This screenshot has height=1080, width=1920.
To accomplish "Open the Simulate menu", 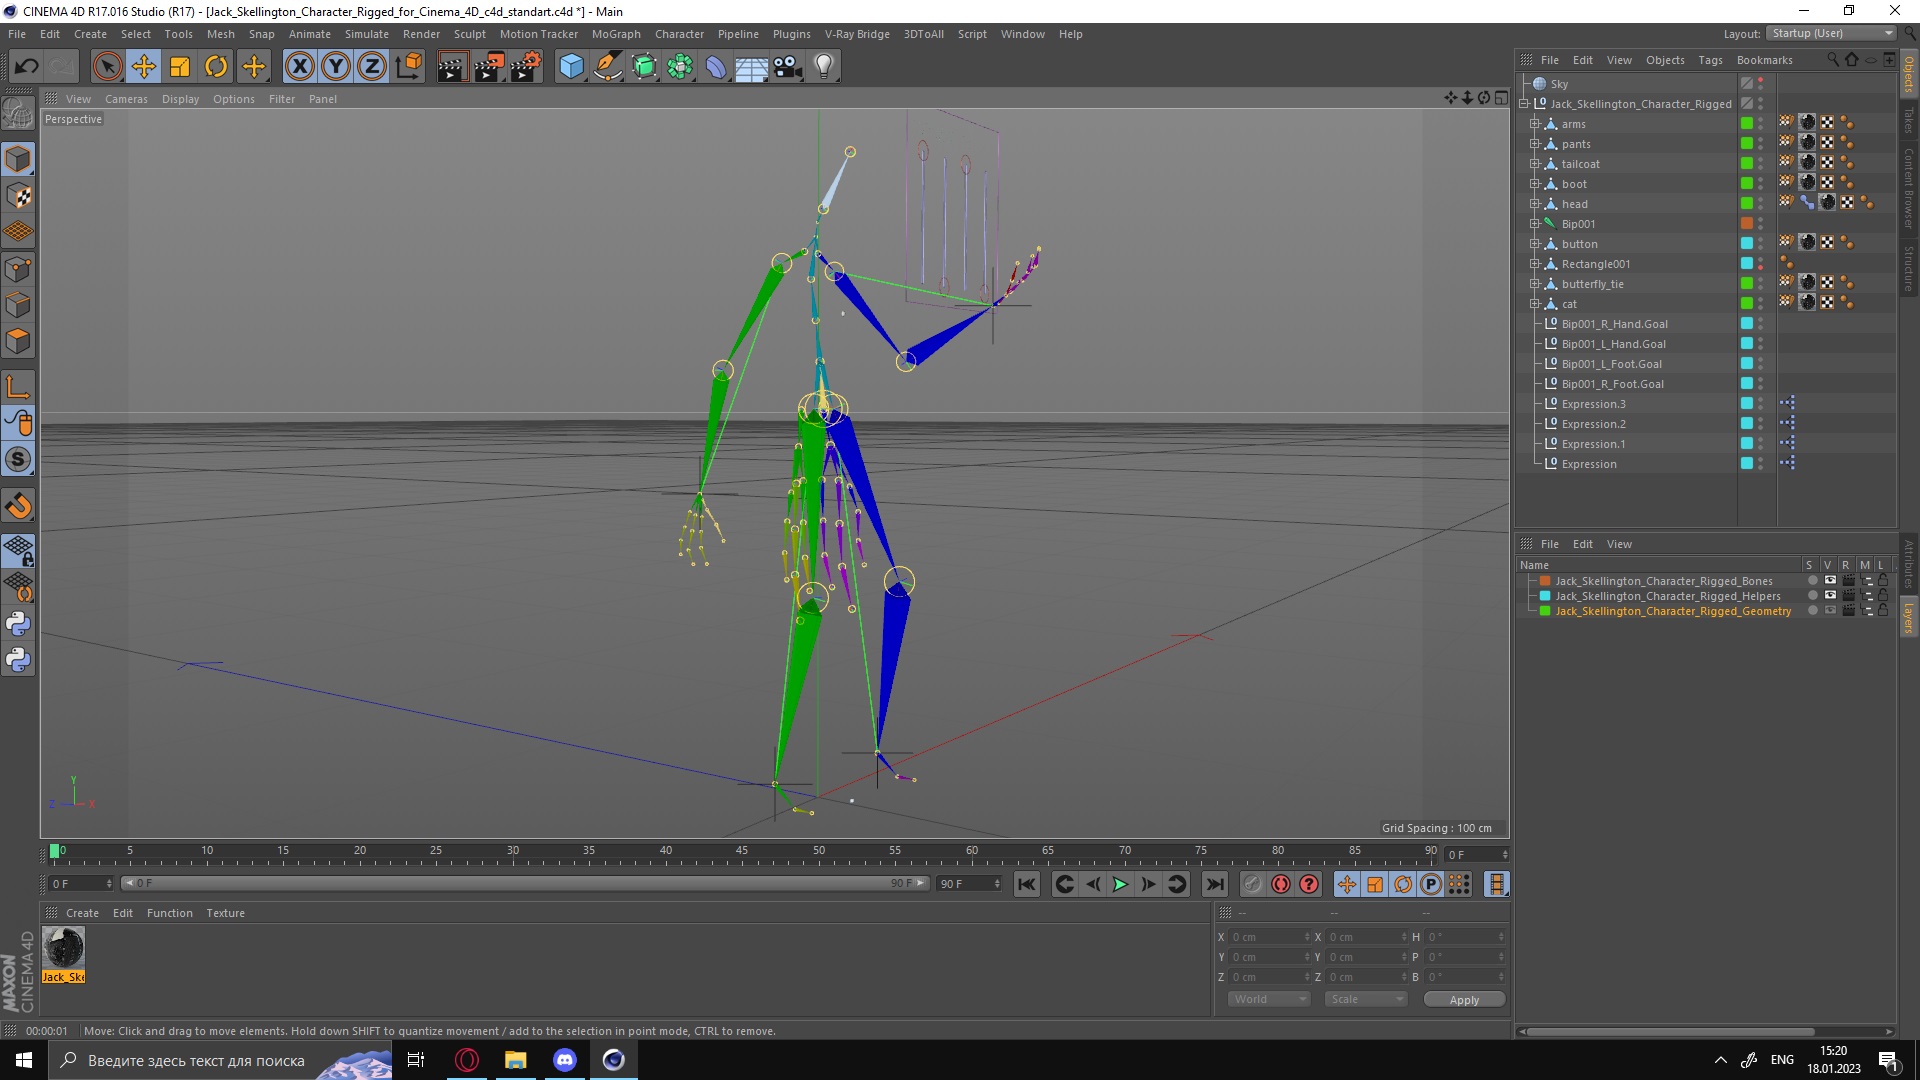I will (x=367, y=34).
